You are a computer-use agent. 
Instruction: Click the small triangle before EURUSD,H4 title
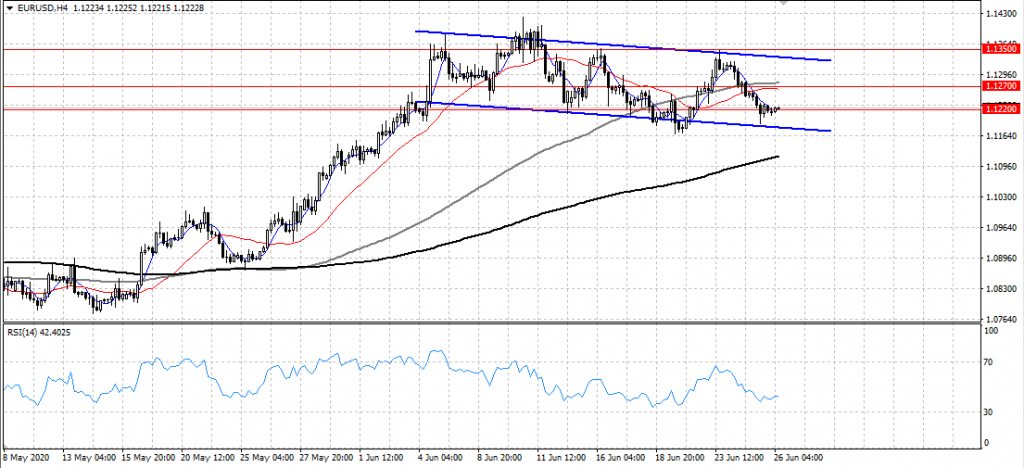click(x=9, y=7)
